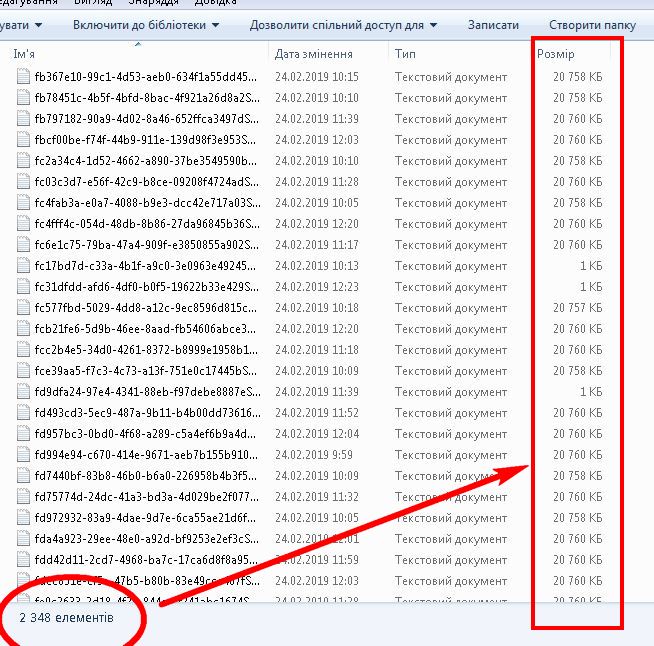654x646 pixels.
Task: Click date 24.02.2019 12:23
Action: [x=317, y=287]
